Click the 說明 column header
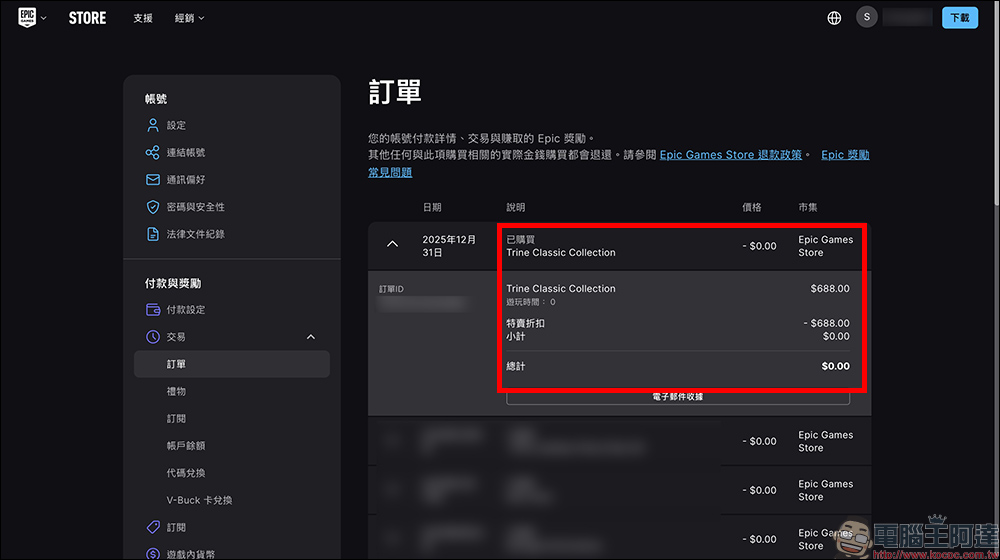This screenshot has width=1000, height=560. point(515,207)
